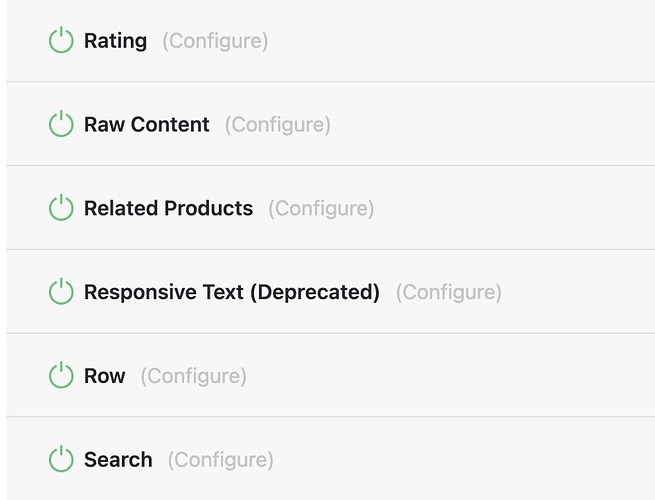
Task: Click power icon beside Responsive Text (Deprecated)
Action: coord(61,292)
